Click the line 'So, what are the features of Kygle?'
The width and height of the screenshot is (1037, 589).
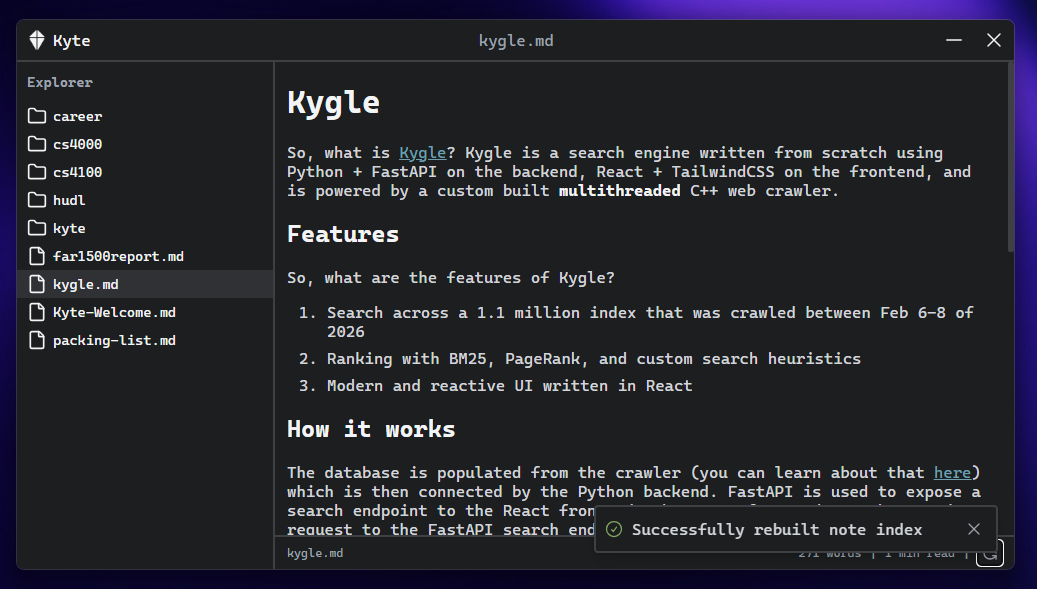point(450,278)
